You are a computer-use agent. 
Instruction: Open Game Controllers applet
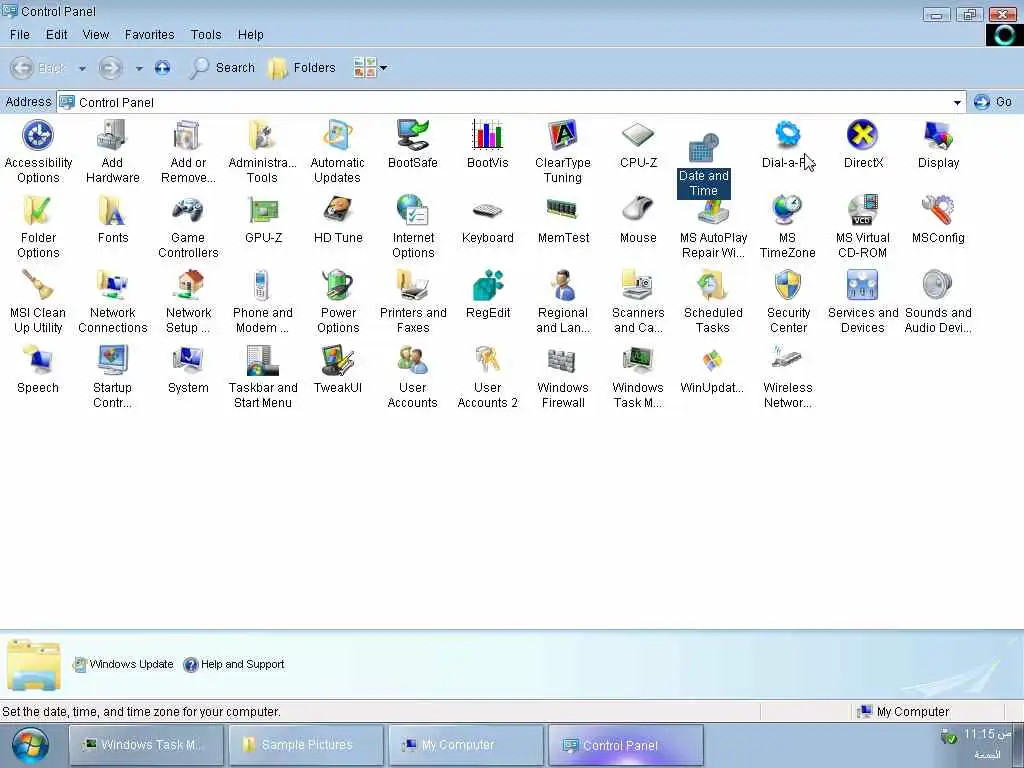188,227
